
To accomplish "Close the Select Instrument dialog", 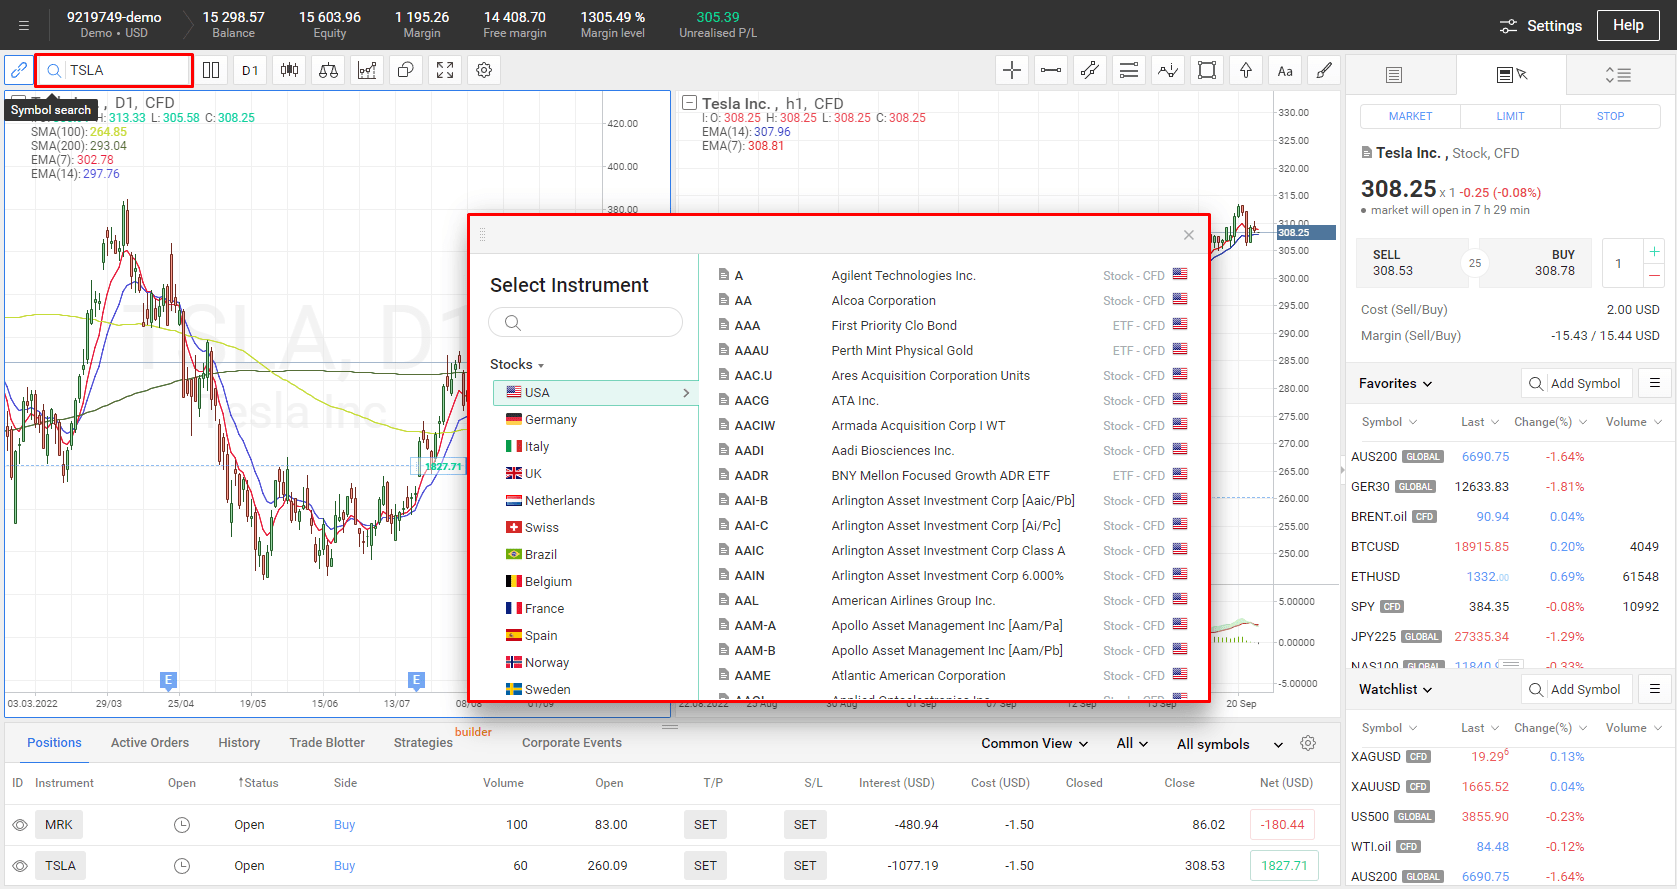I will click(1189, 235).
